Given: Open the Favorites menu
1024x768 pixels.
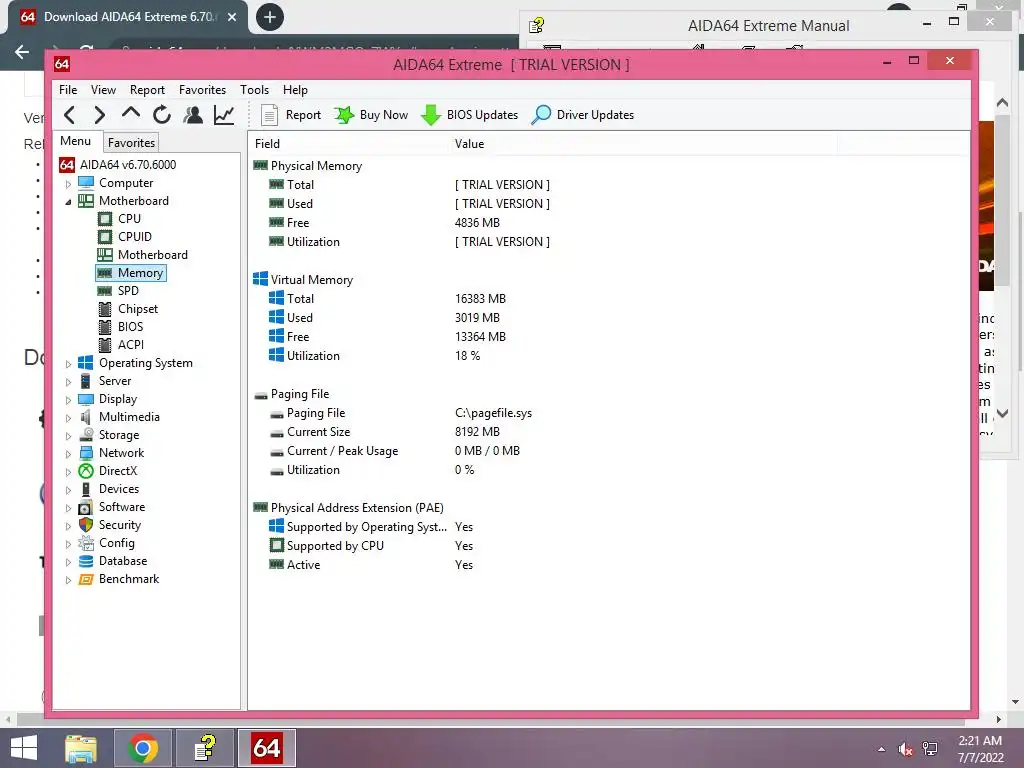Looking at the screenshot, I should point(202,89).
